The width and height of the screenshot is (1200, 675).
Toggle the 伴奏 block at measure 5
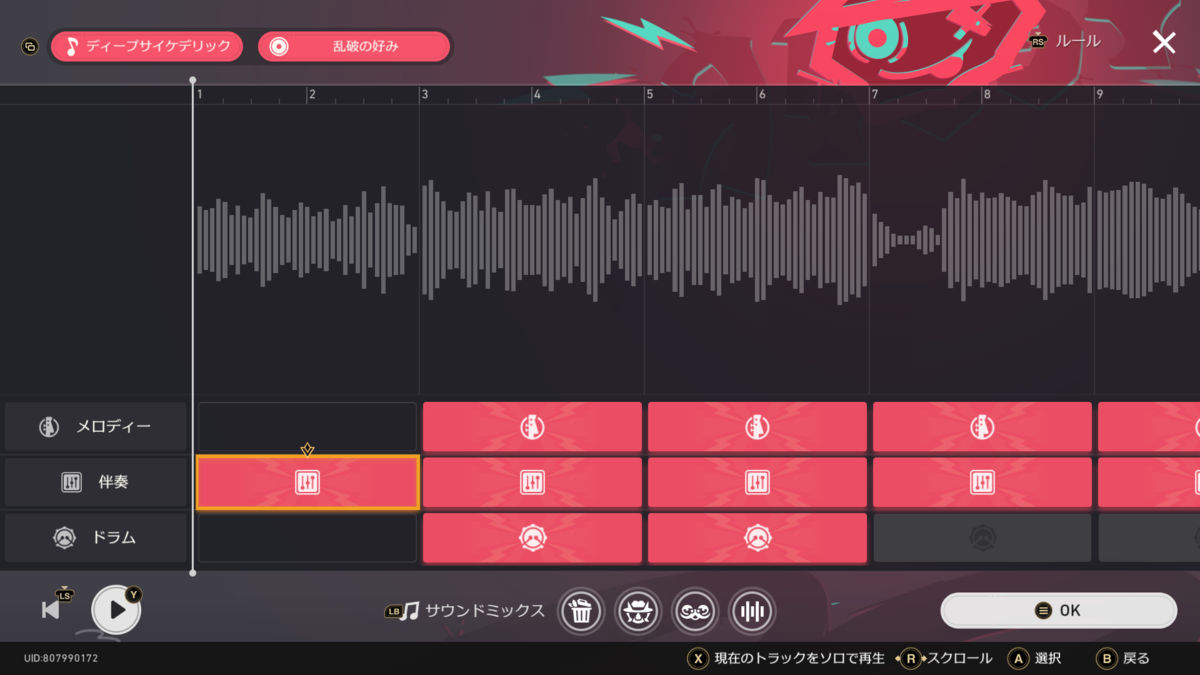[757, 483]
